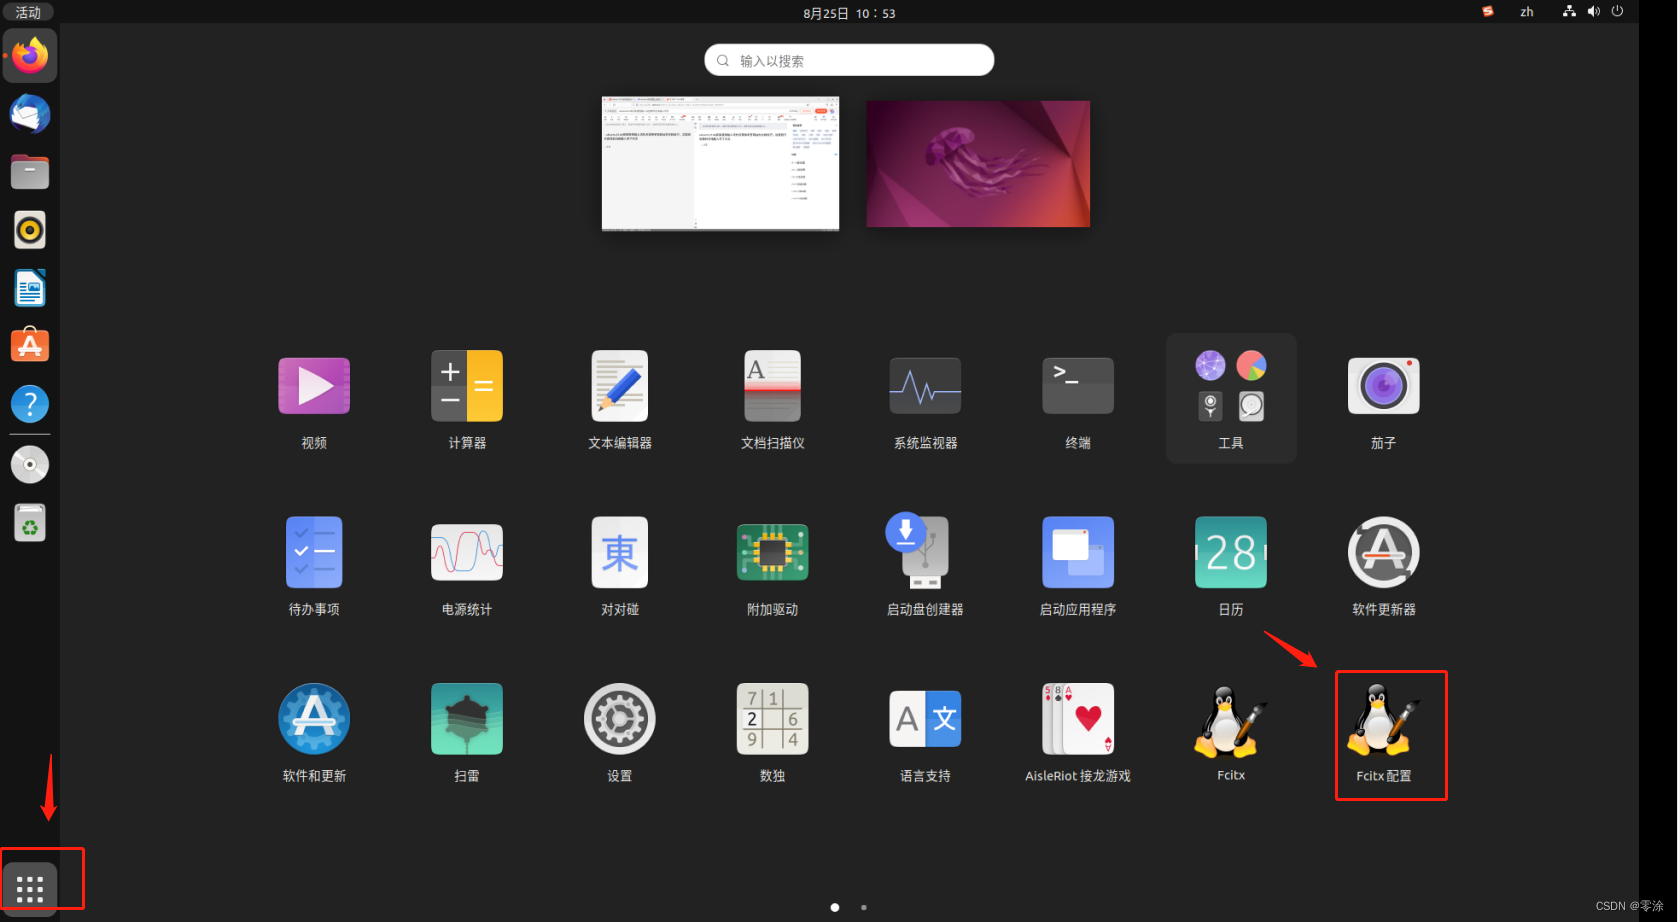The height and width of the screenshot is (922, 1680).
Task: Open the disc drive icon in dock
Action: [x=30, y=464]
